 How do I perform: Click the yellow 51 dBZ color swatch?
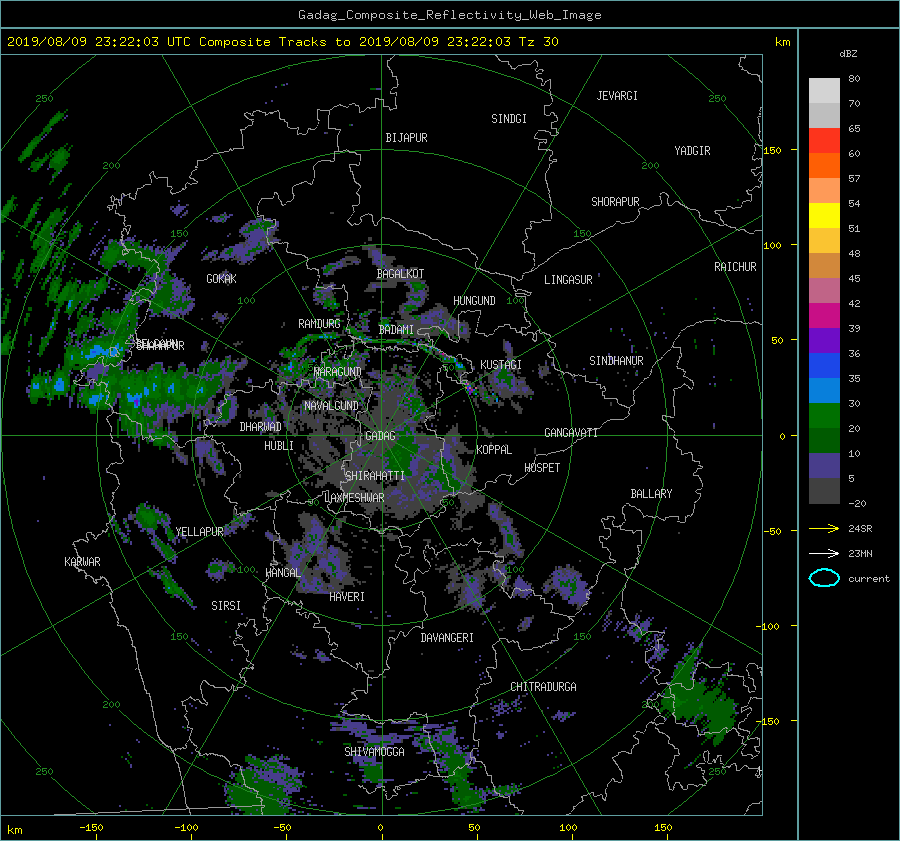click(x=824, y=215)
